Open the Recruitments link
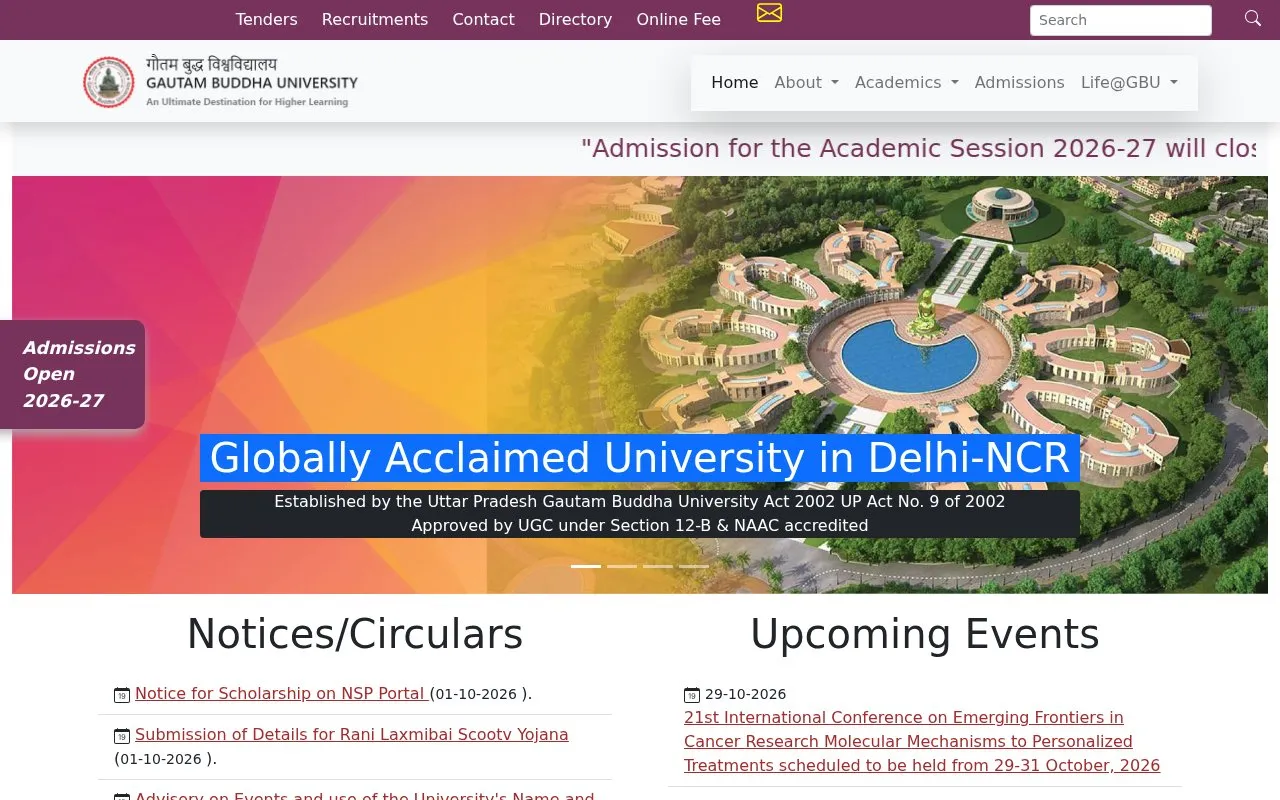Screen dimensions: 1280x800 (375, 19)
